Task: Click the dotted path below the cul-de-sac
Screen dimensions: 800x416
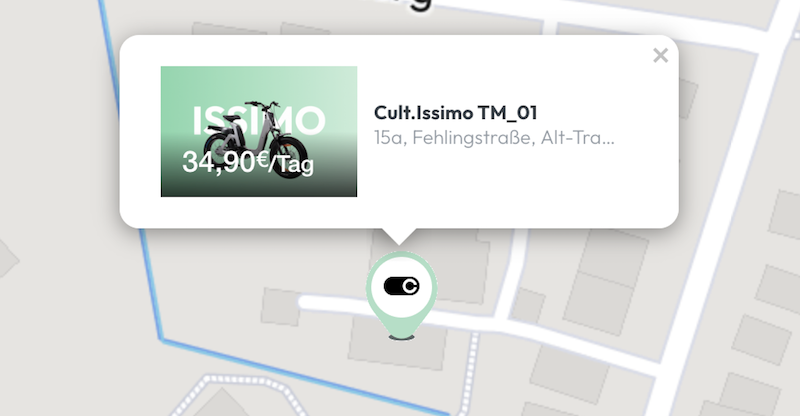Action: click(x=470, y=373)
